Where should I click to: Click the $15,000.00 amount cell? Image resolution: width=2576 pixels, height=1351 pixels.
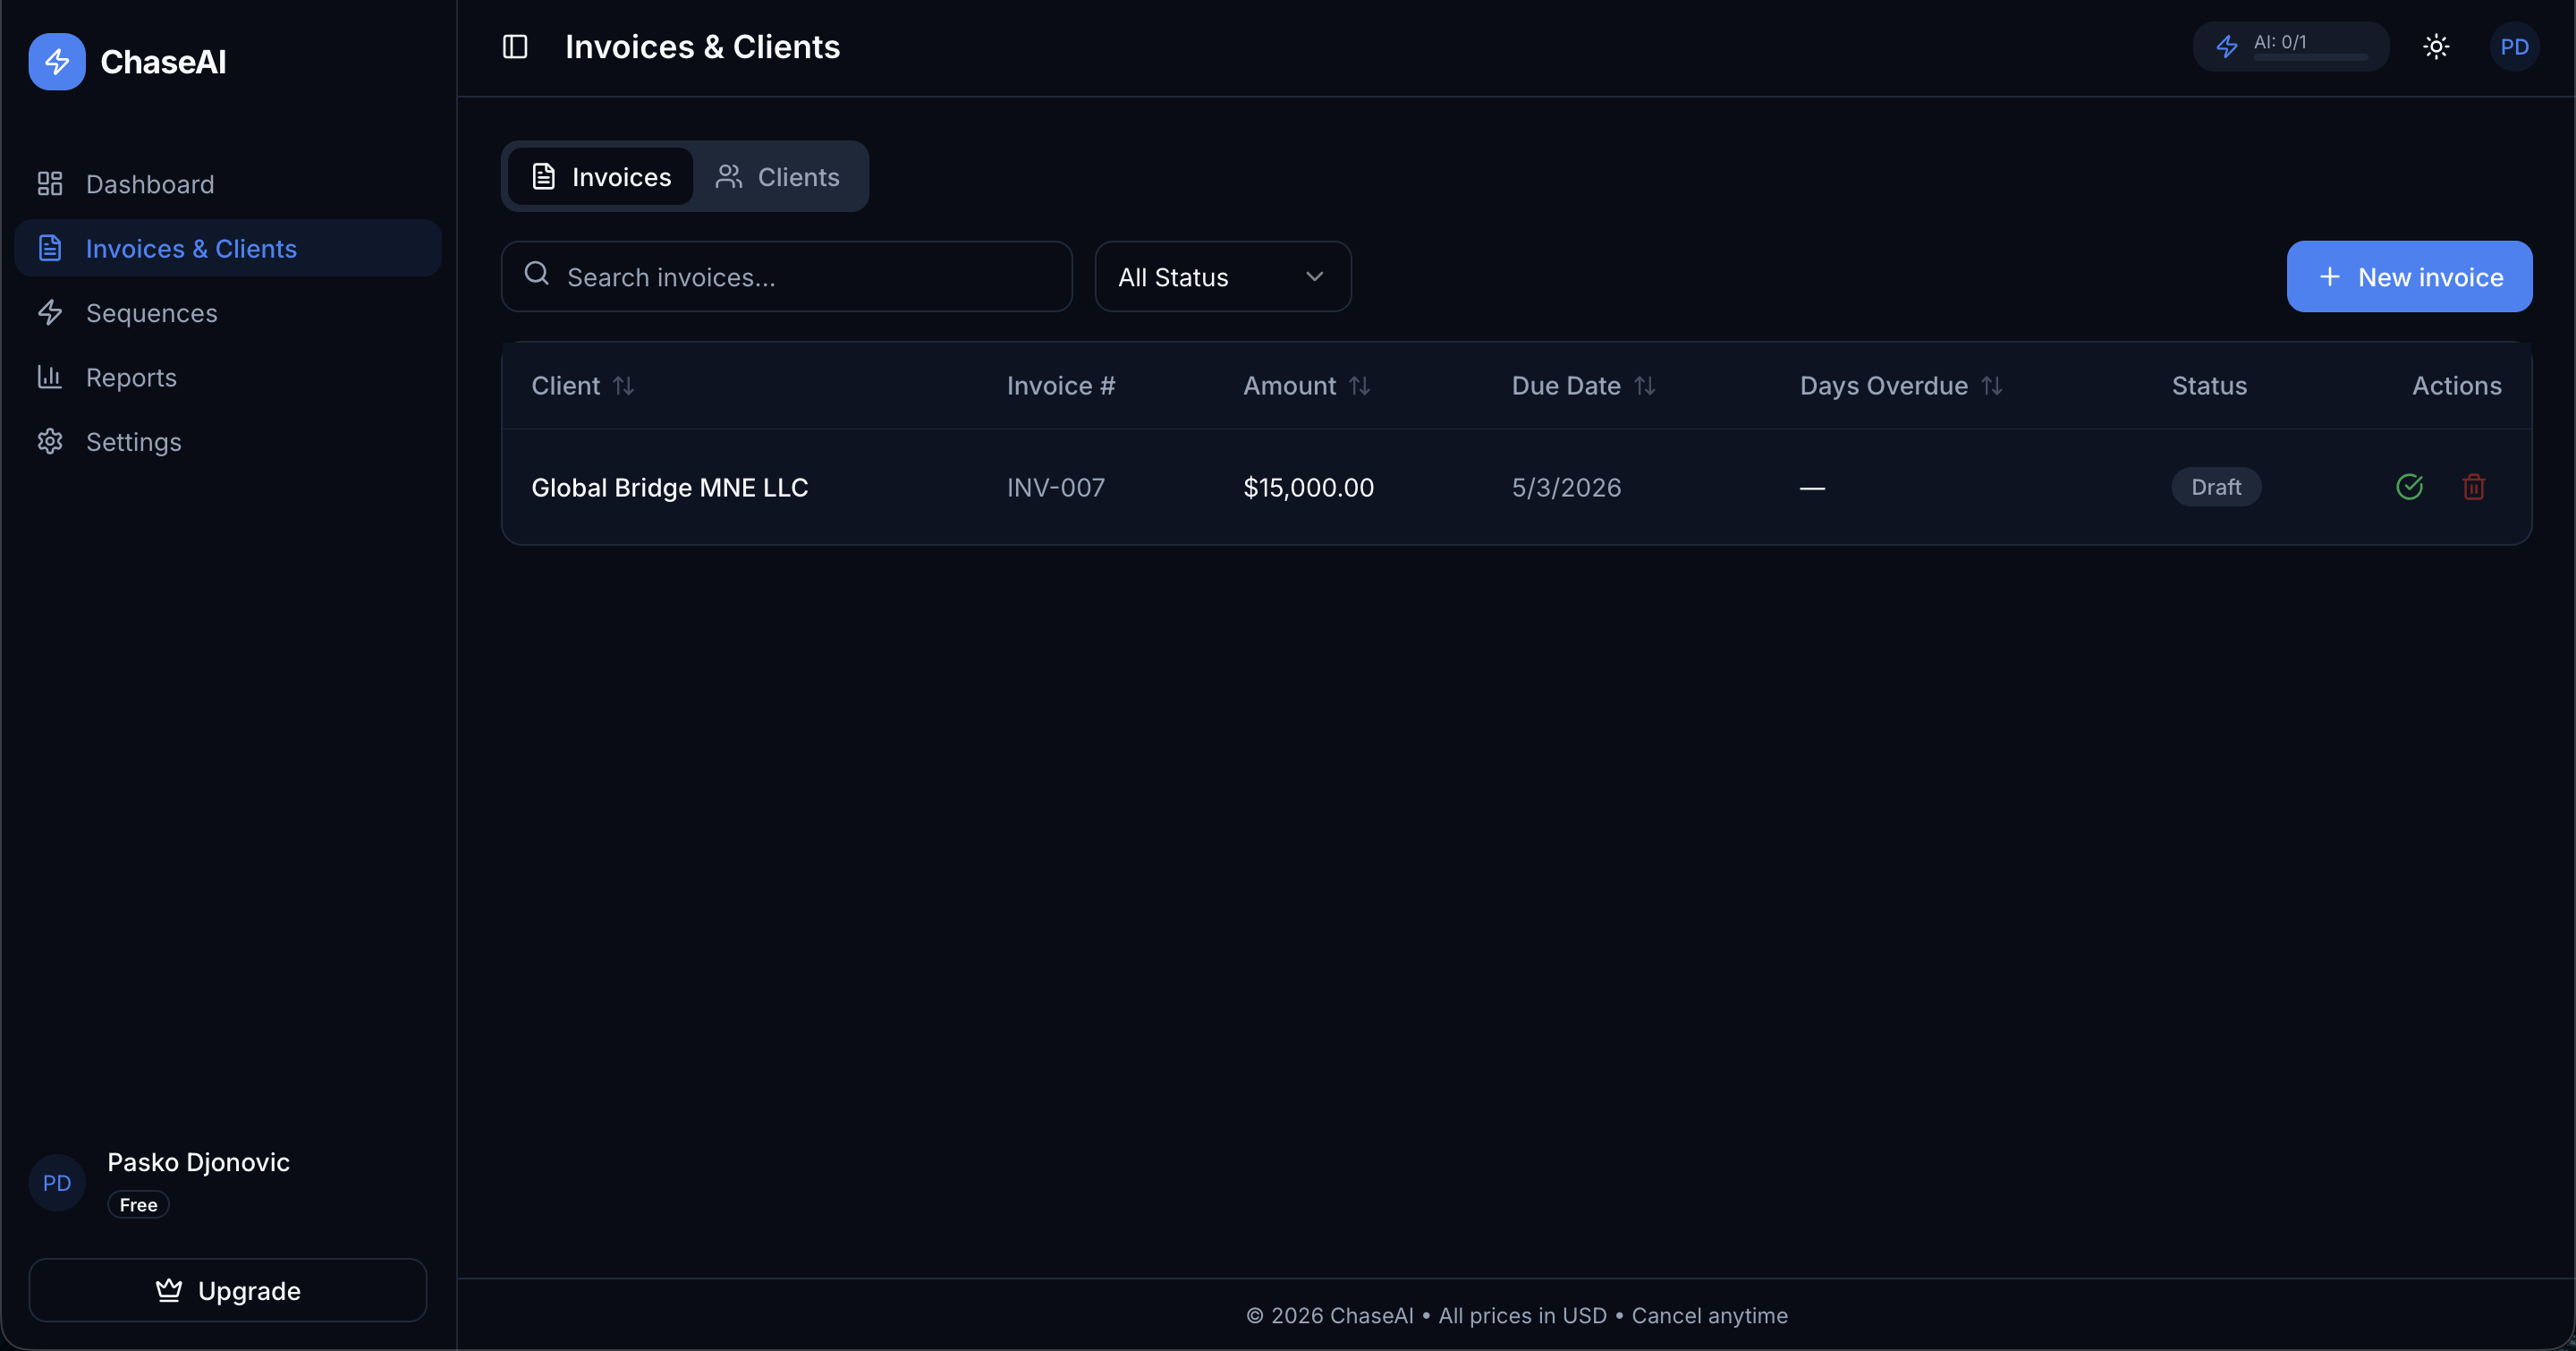[x=1308, y=487]
